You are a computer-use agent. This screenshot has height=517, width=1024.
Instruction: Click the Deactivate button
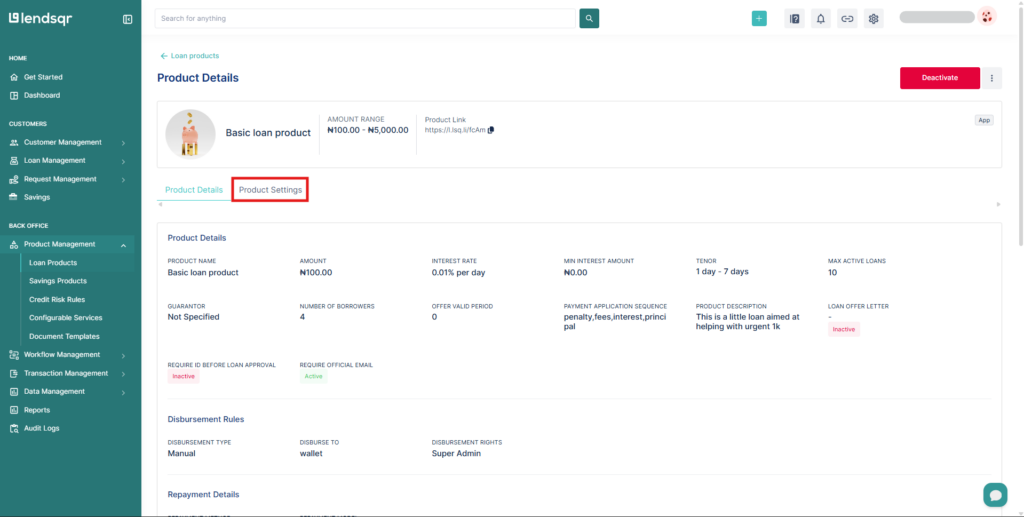[939, 78]
